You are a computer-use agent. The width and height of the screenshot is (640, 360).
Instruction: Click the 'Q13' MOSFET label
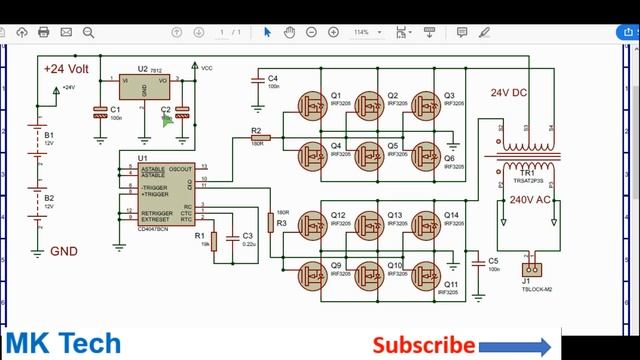tap(395, 215)
